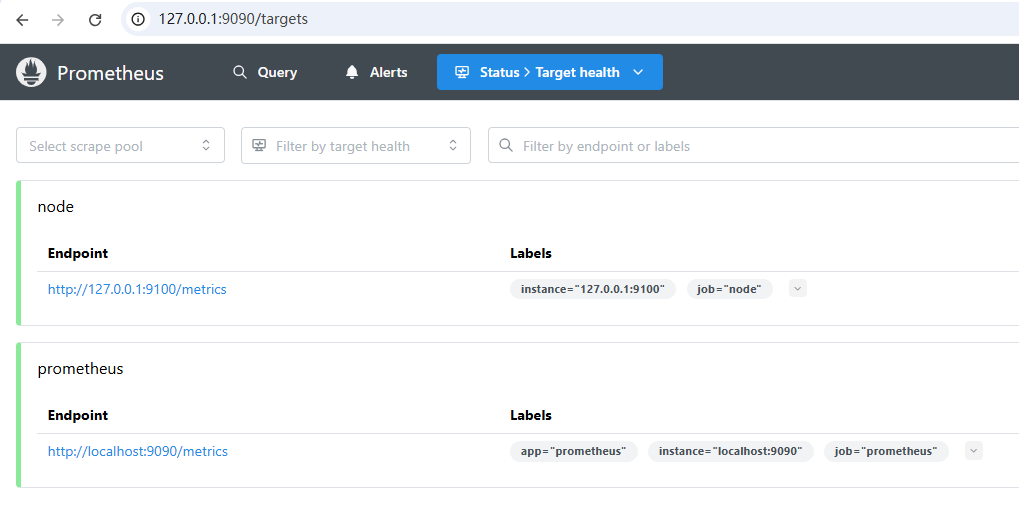Click the Labels column header in the prometheus pool

tap(531, 415)
